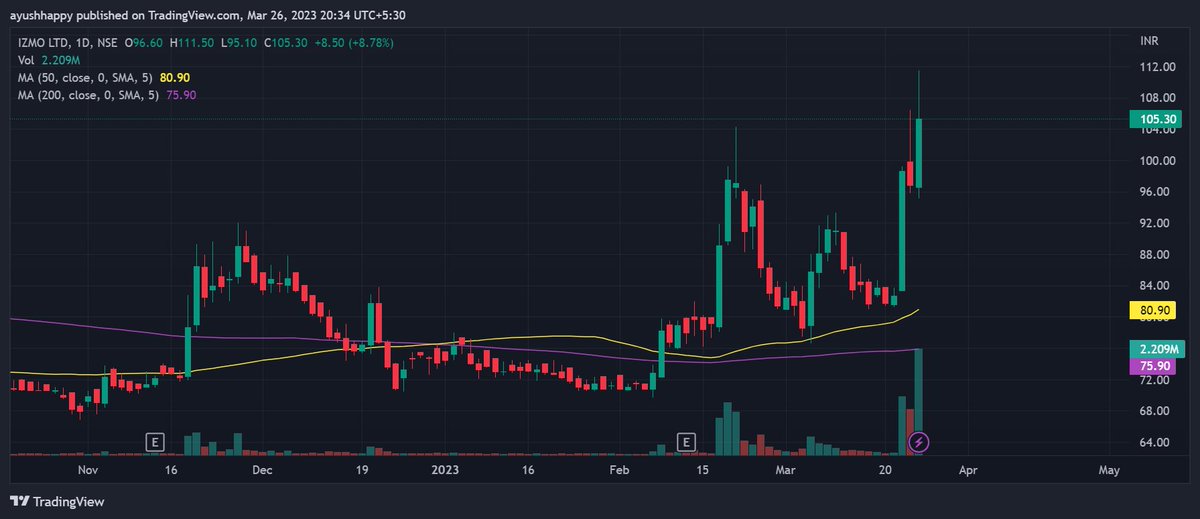Click the 112.00 price axis label

(1157, 67)
